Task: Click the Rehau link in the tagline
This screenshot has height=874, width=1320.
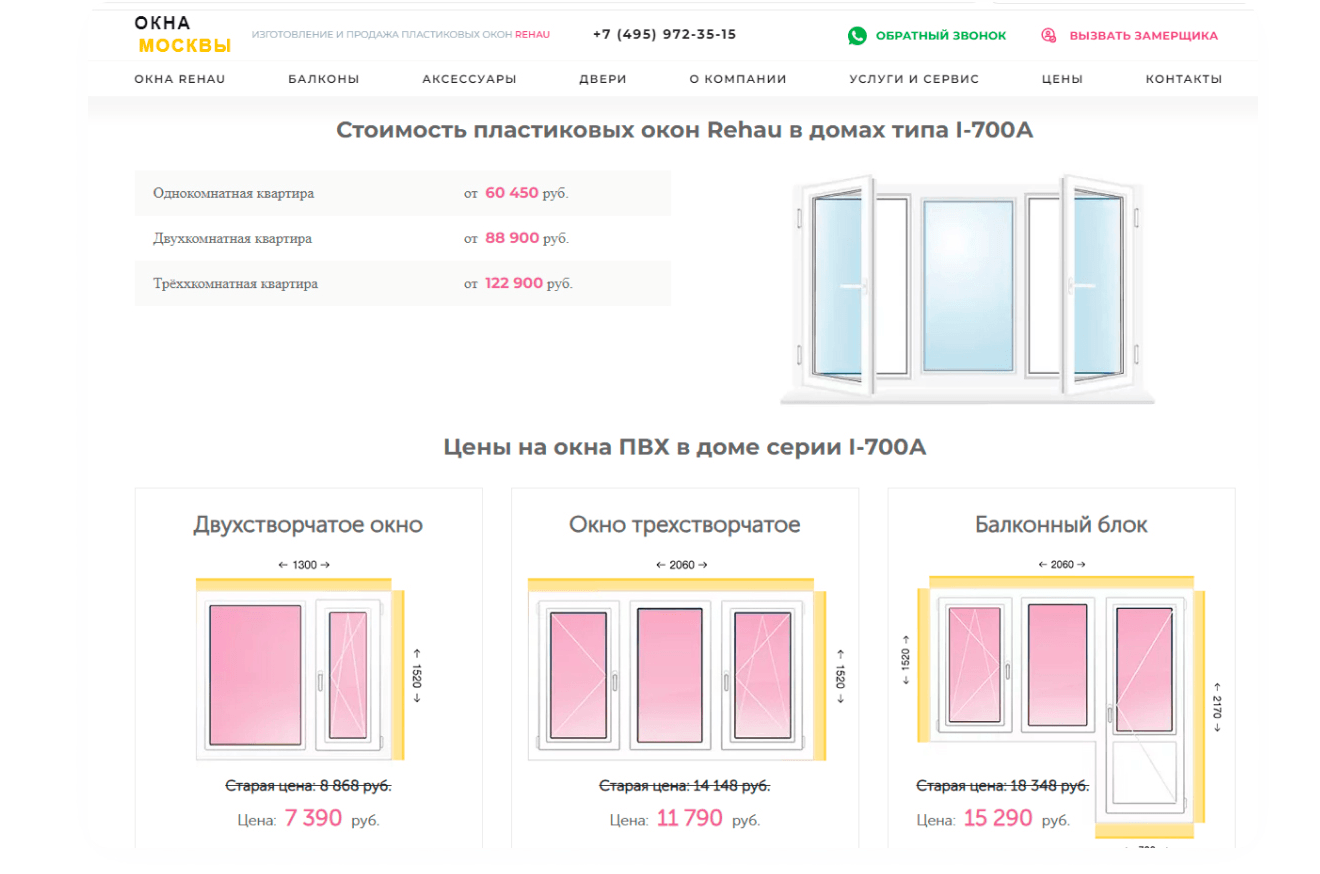Action: tap(532, 35)
